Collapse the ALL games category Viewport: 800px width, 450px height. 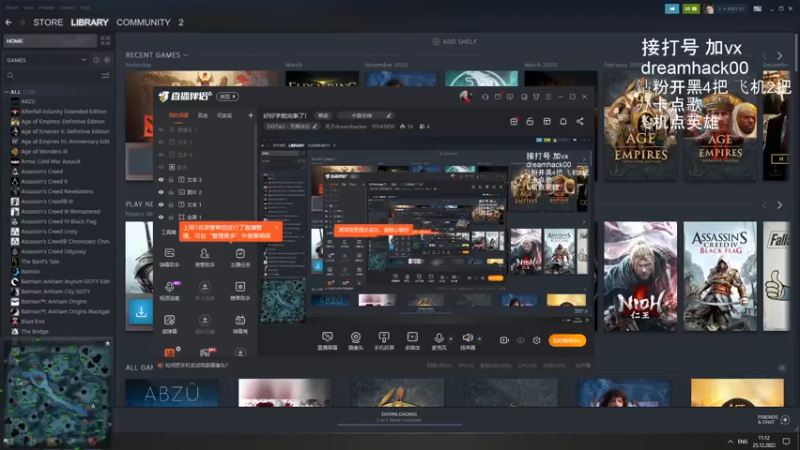tap(7, 92)
